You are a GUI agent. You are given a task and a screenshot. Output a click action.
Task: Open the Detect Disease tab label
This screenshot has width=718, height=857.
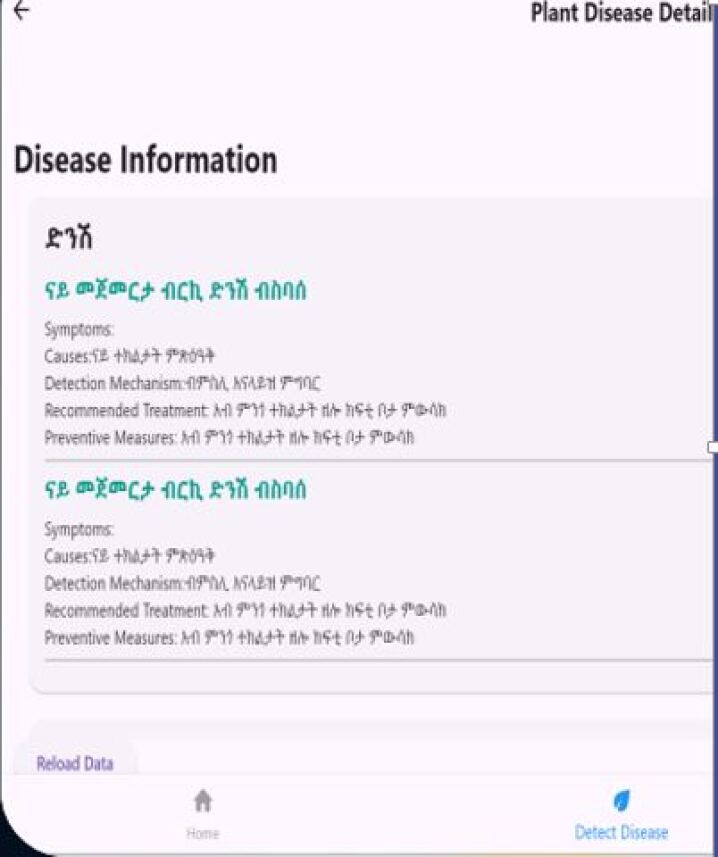tap(621, 832)
